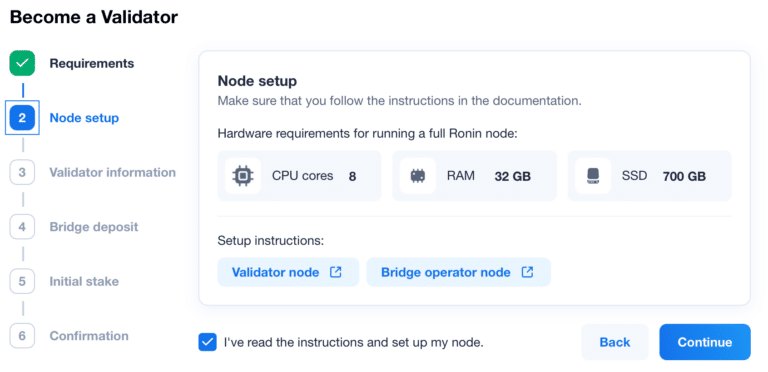
Task: Click the SSD drive icon
Action: click(x=593, y=176)
